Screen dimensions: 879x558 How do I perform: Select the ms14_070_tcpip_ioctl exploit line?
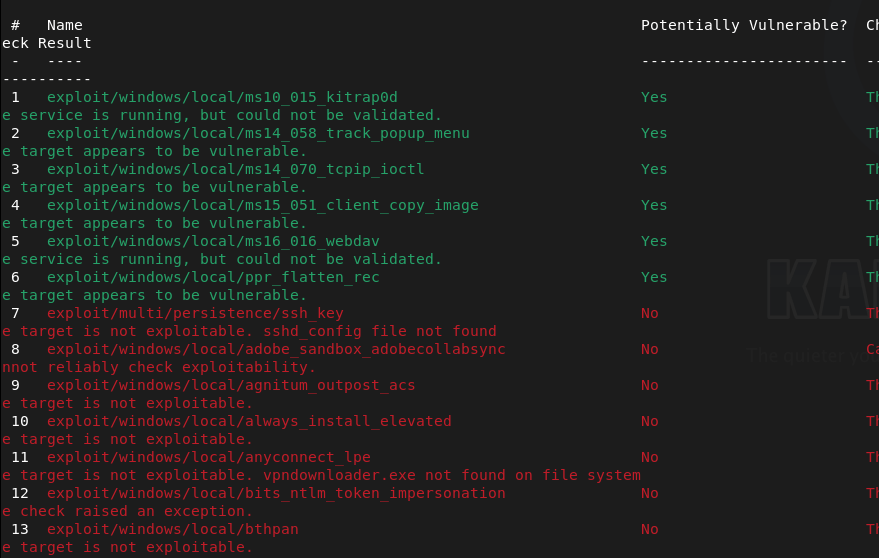(x=235, y=169)
